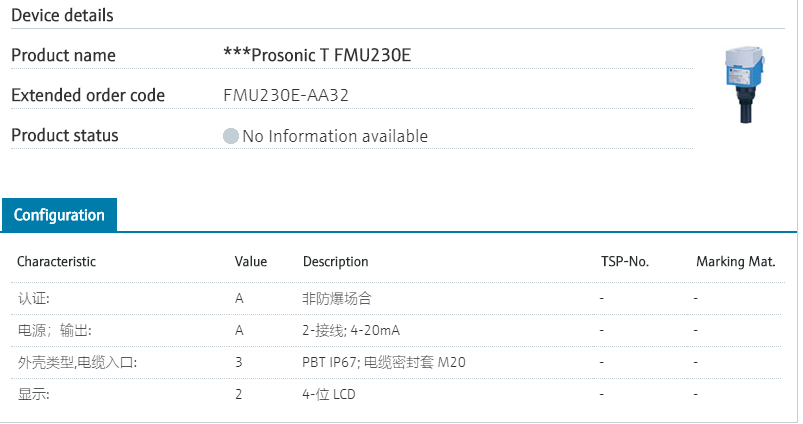
Task: Click the 非防爆场合 description text
Action: click(338, 298)
